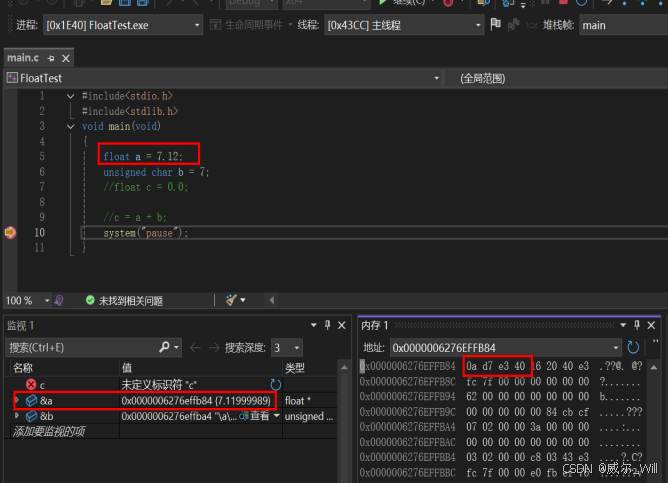Click the flag threads icon beside thread dropdown

click(x=495, y=25)
